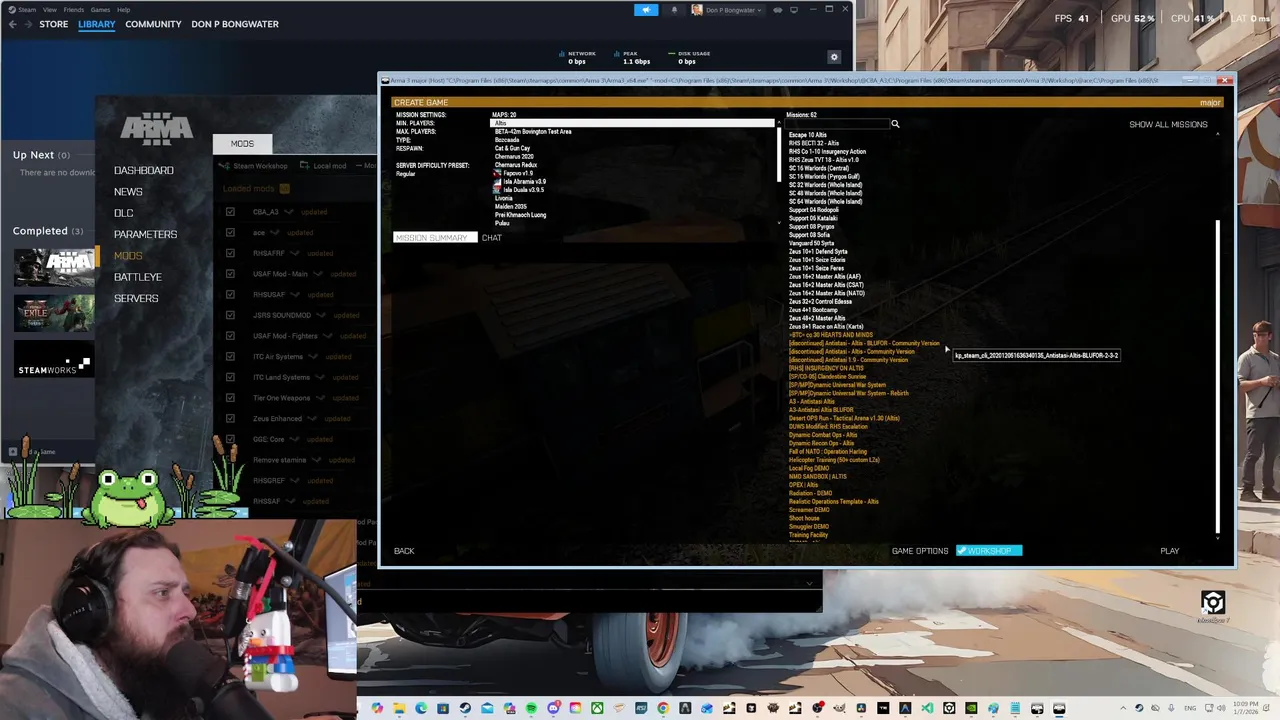1280x720 pixels.
Task: Click PLAY to start the mission
Action: pos(1170,551)
